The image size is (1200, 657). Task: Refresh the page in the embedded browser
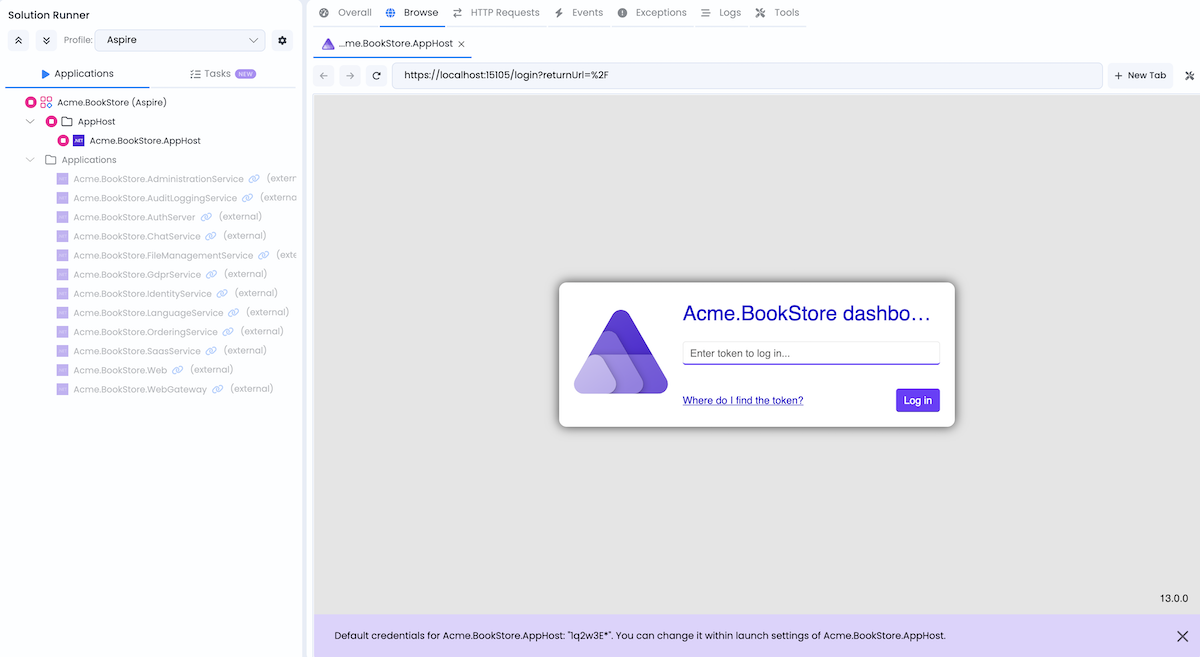tap(376, 75)
